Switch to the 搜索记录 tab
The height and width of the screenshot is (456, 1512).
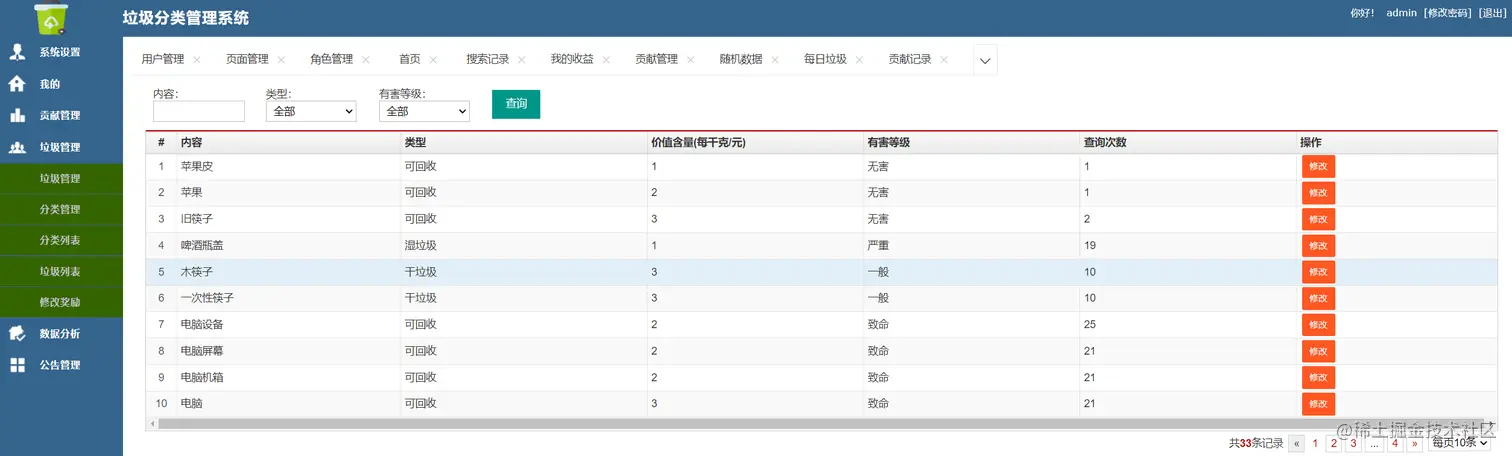[488, 59]
